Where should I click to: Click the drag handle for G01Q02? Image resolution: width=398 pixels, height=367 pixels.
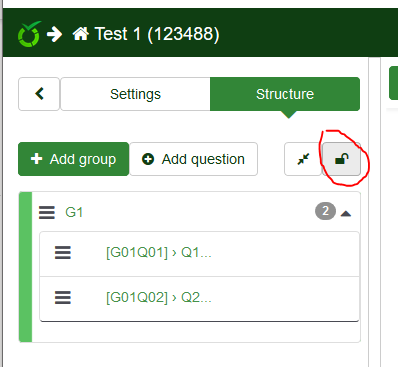click(63, 297)
